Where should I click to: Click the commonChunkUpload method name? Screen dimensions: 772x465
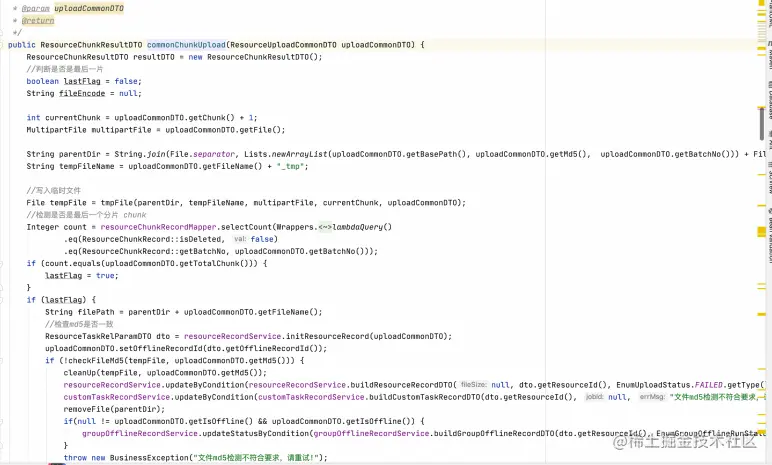click(x=186, y=45)
